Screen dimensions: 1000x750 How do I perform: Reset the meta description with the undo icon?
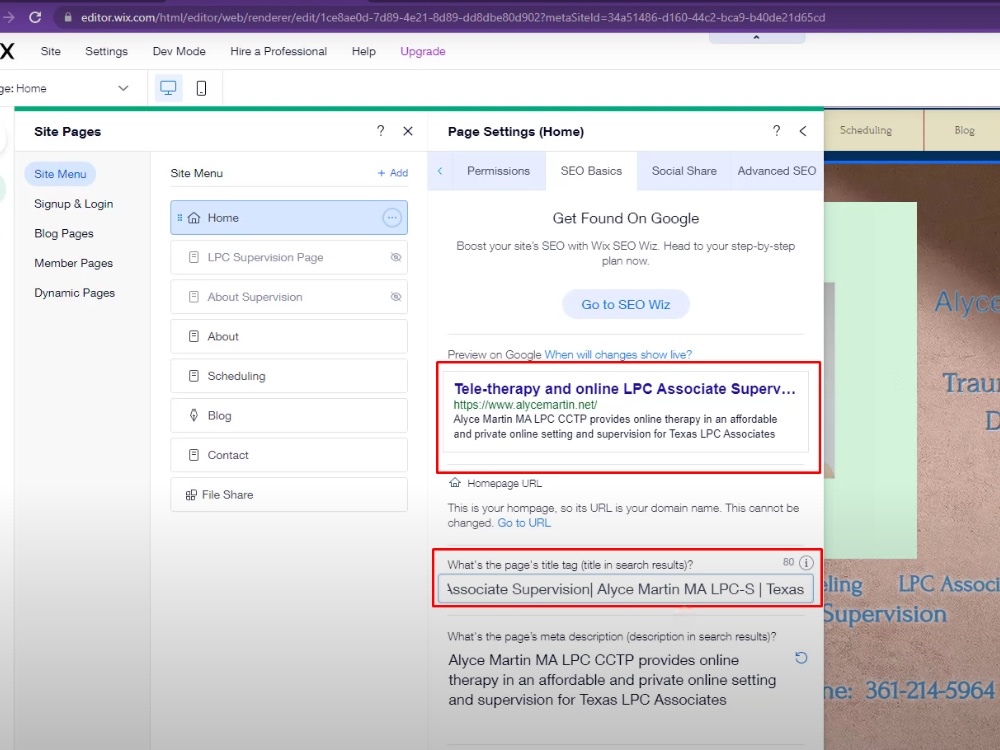click(801, 658)
